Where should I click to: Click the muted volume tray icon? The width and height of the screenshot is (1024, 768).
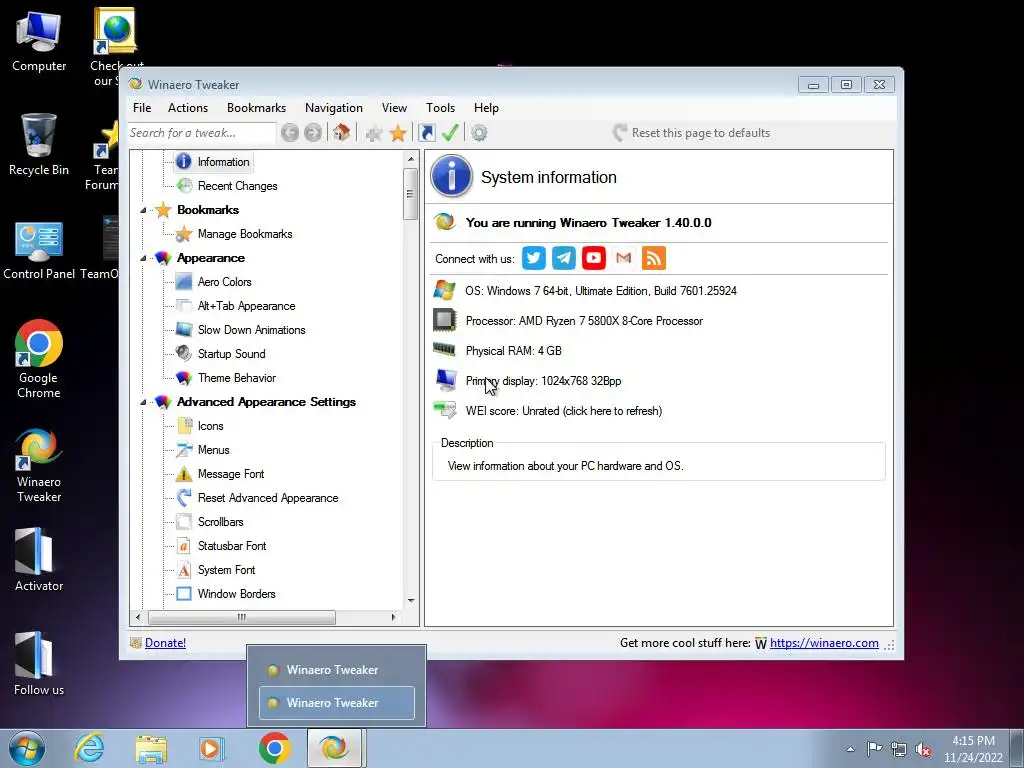(923, 750)
